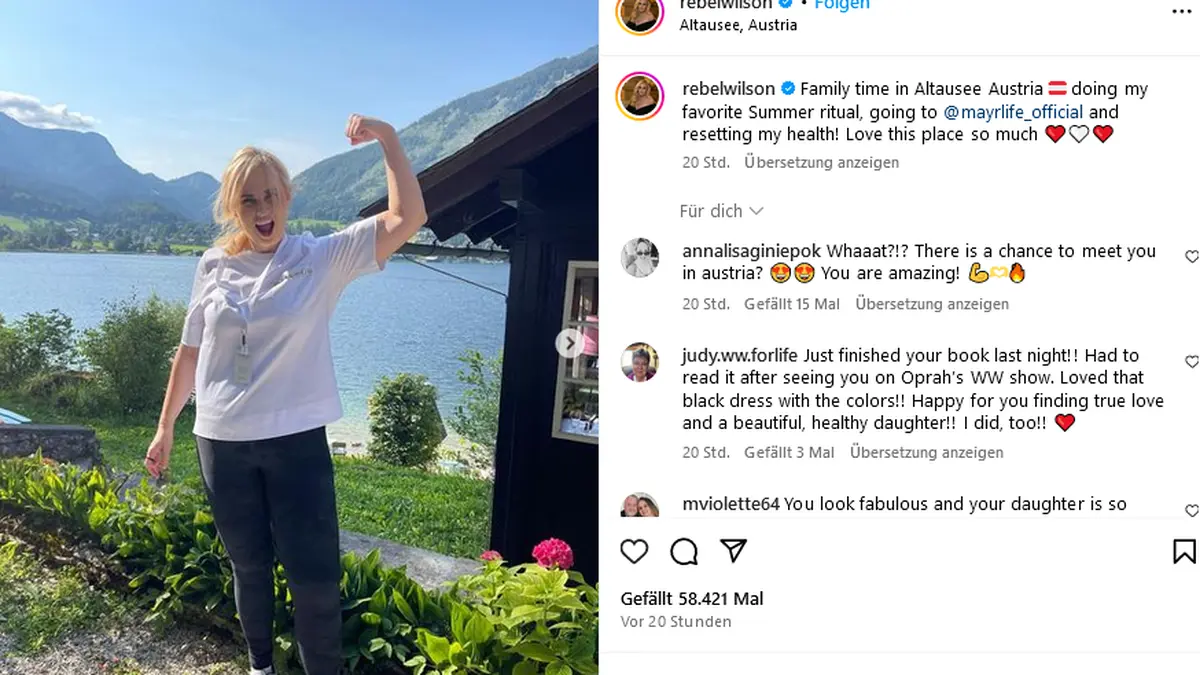1200x675 pixels.
Task: Open the Altausee, Austria location link
Action: pos(738,26)
